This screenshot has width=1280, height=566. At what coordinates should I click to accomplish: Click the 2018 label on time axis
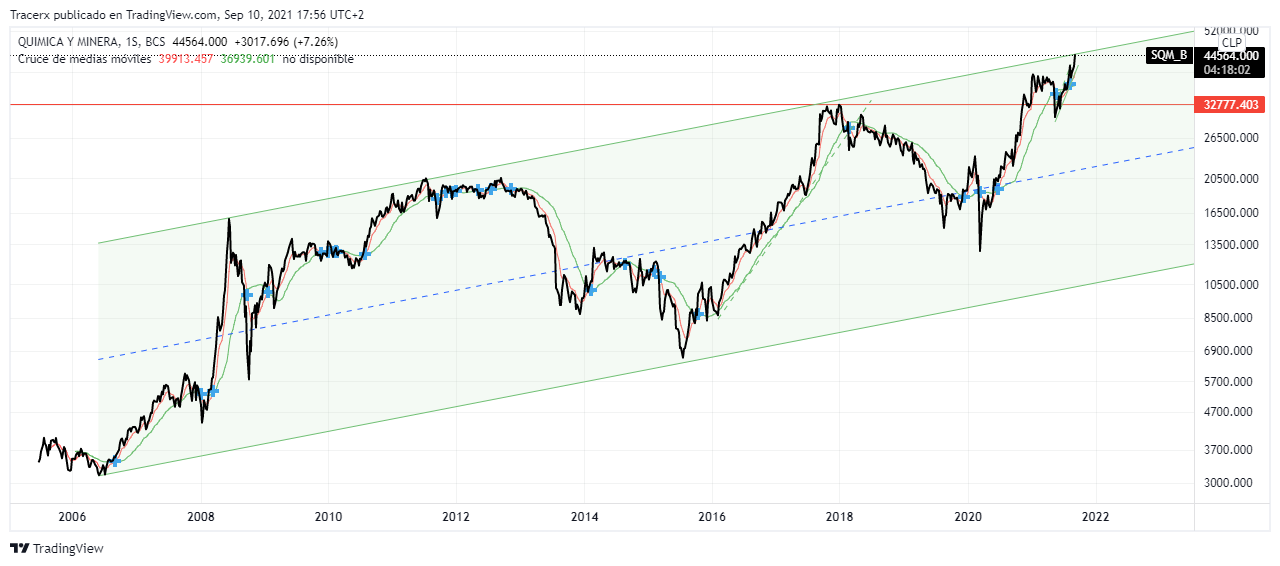[839, 517]
